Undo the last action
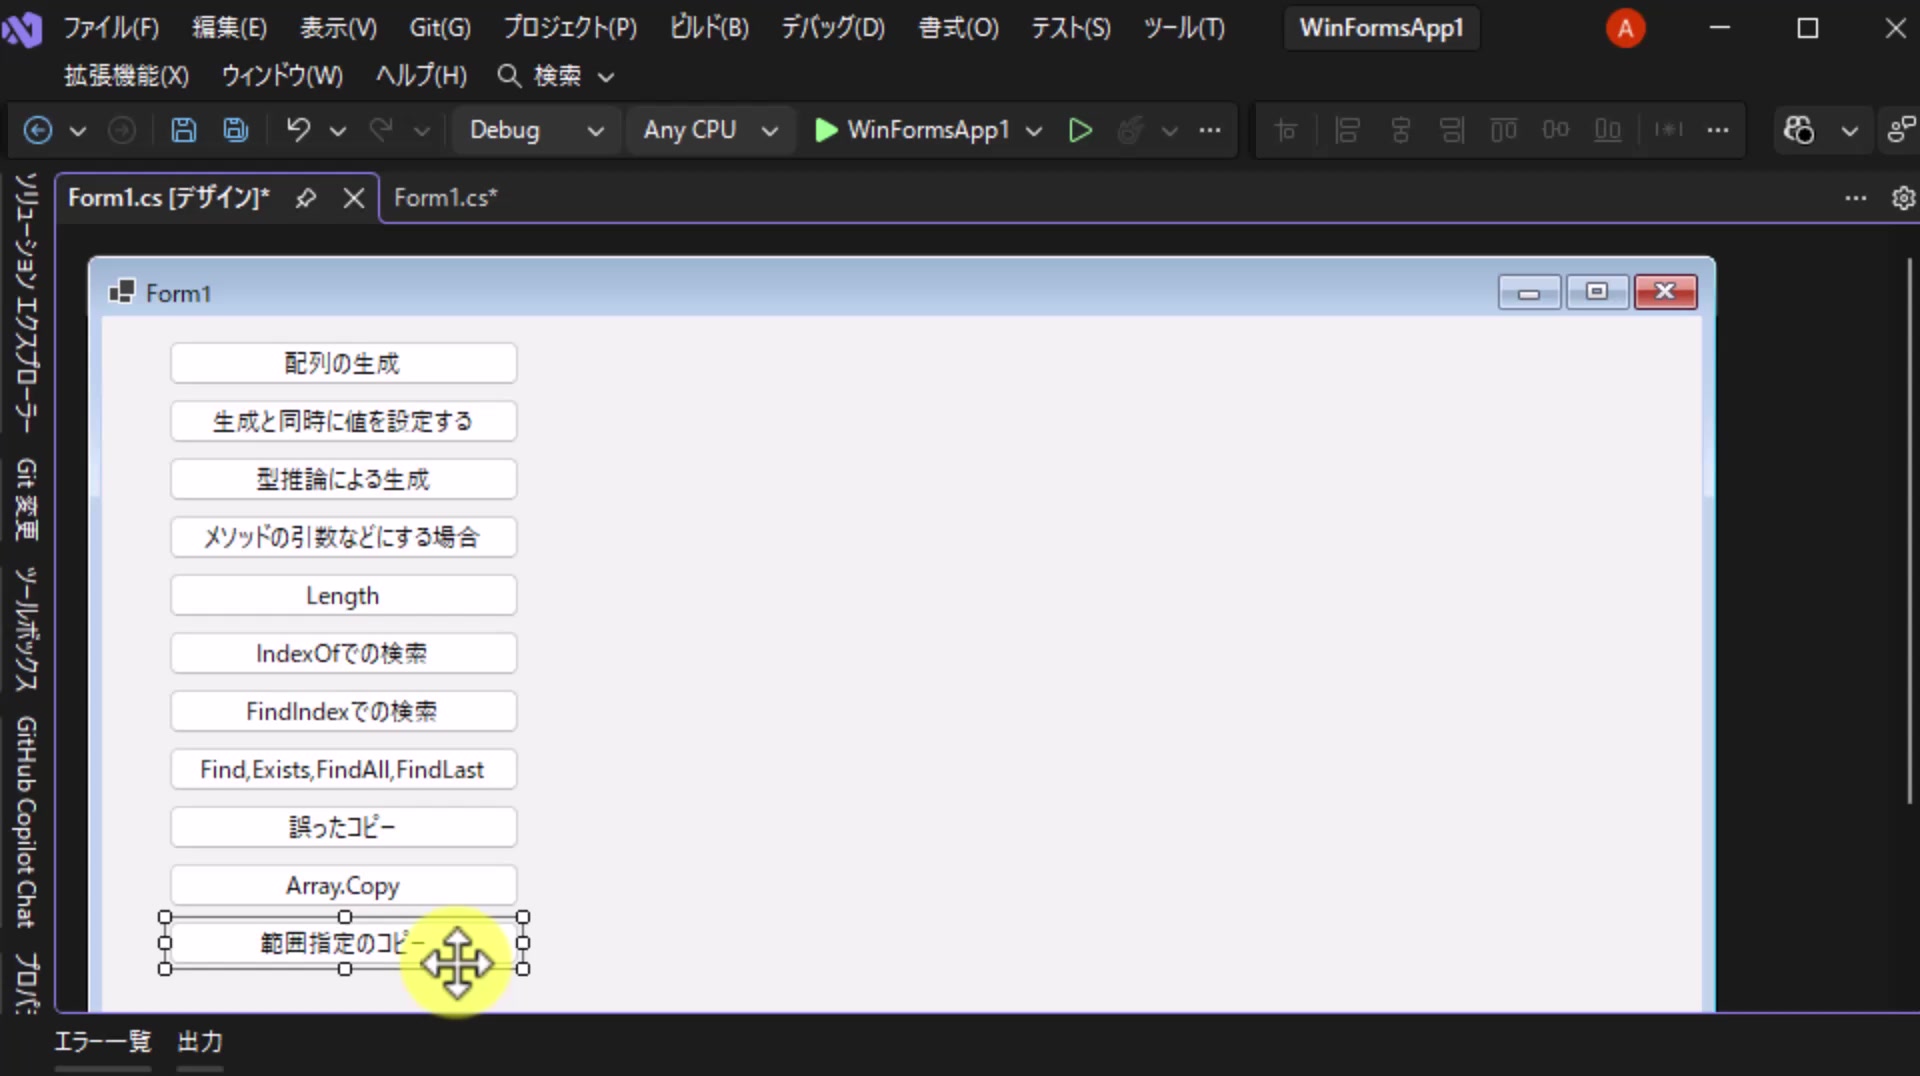 pyautogui.click(x=298, y=130)
